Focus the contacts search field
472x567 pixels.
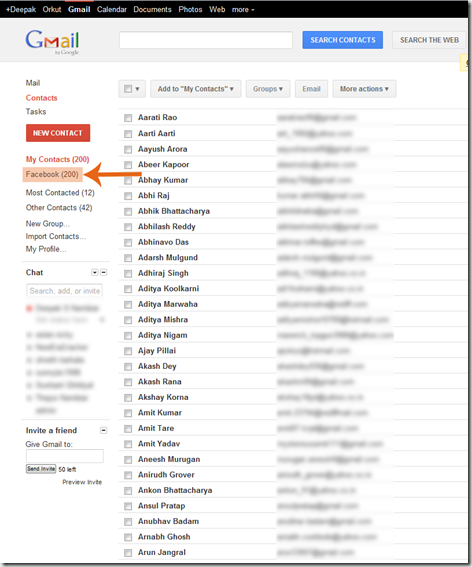pos(206,40)
